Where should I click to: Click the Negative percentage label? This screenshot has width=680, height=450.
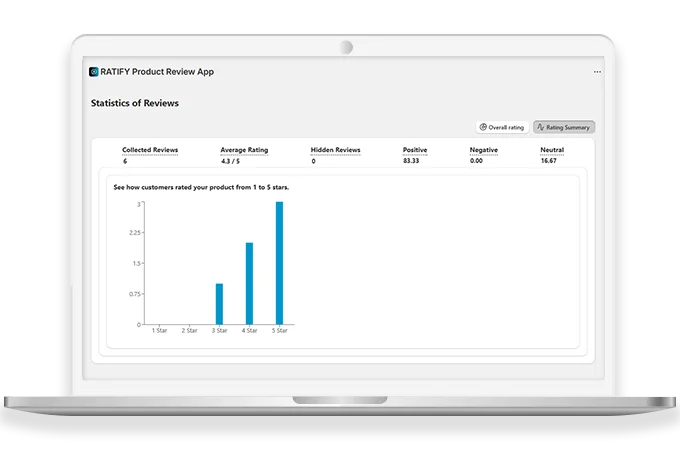click(484, 150)
